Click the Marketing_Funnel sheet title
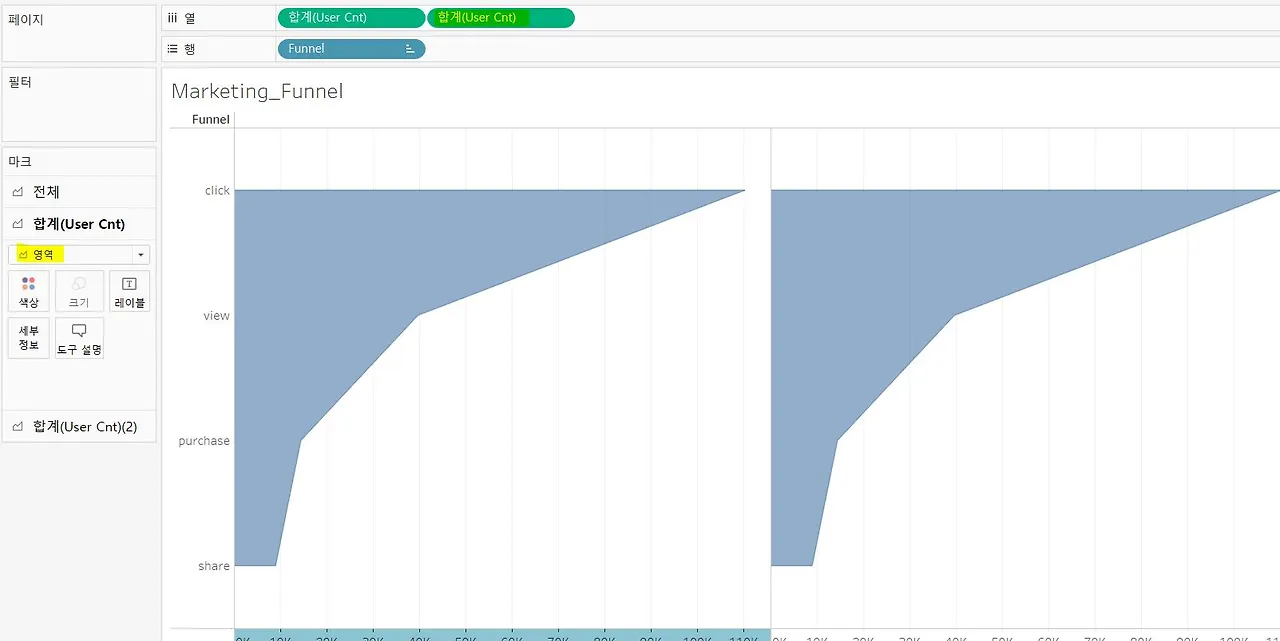This screenshot has height=641, width=1280. (257, 91)
